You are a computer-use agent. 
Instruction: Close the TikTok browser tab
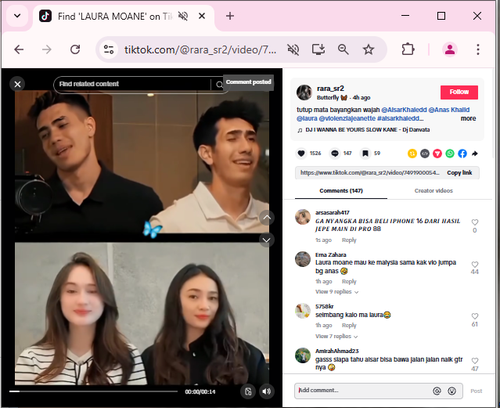click(x=202, y=16)
